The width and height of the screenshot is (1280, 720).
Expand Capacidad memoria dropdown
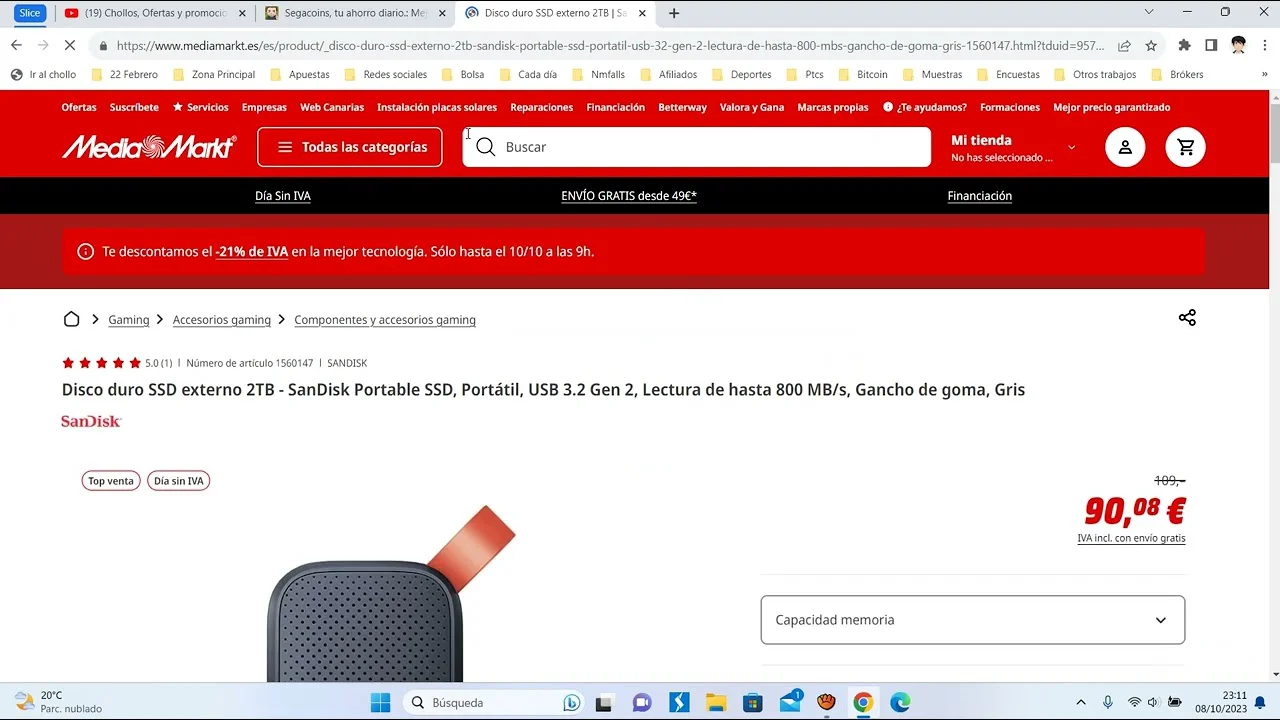[x=973, y=620]
